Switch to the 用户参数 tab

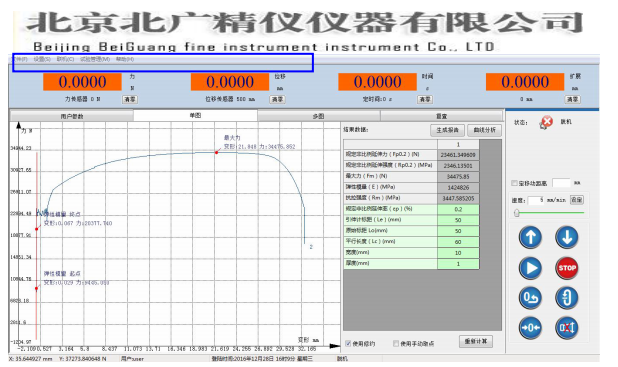[x=72, y=116]
